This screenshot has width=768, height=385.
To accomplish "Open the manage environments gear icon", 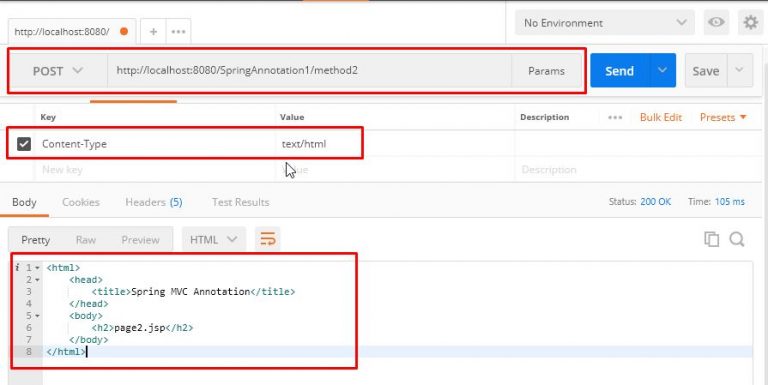I will pos(750,23).
